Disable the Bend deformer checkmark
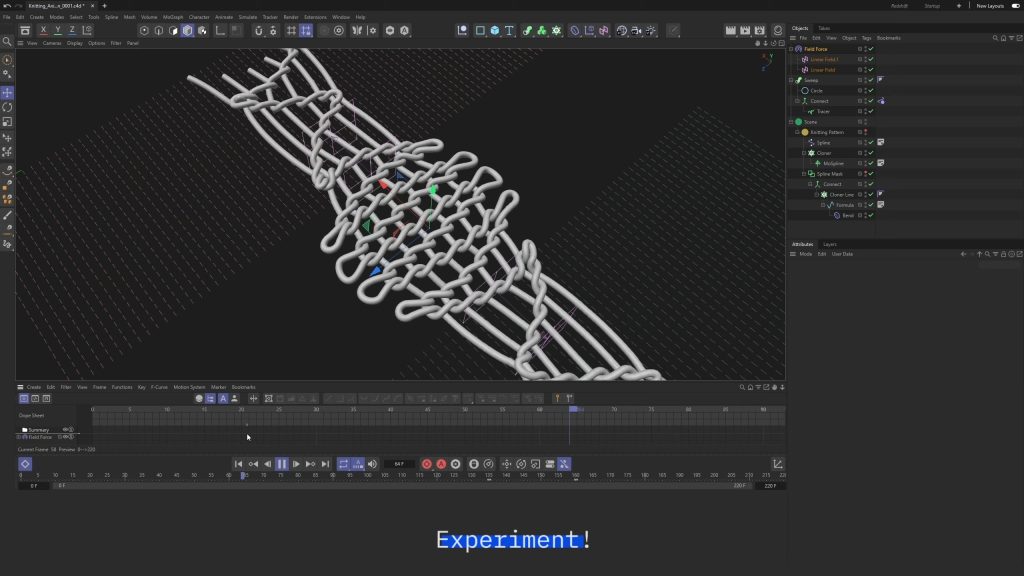 coord(871,216)
